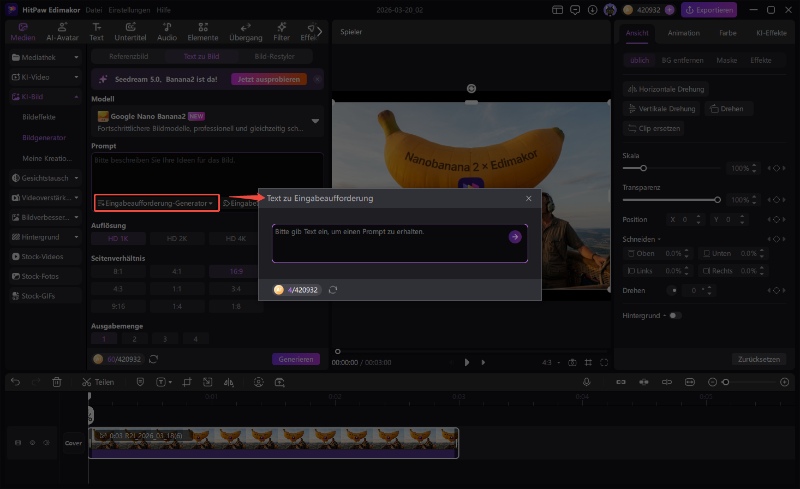The image size is (800, 489).
Task: Click the Vertikale Drehung button
Action: pyautogui.click(x=662, y=109)
